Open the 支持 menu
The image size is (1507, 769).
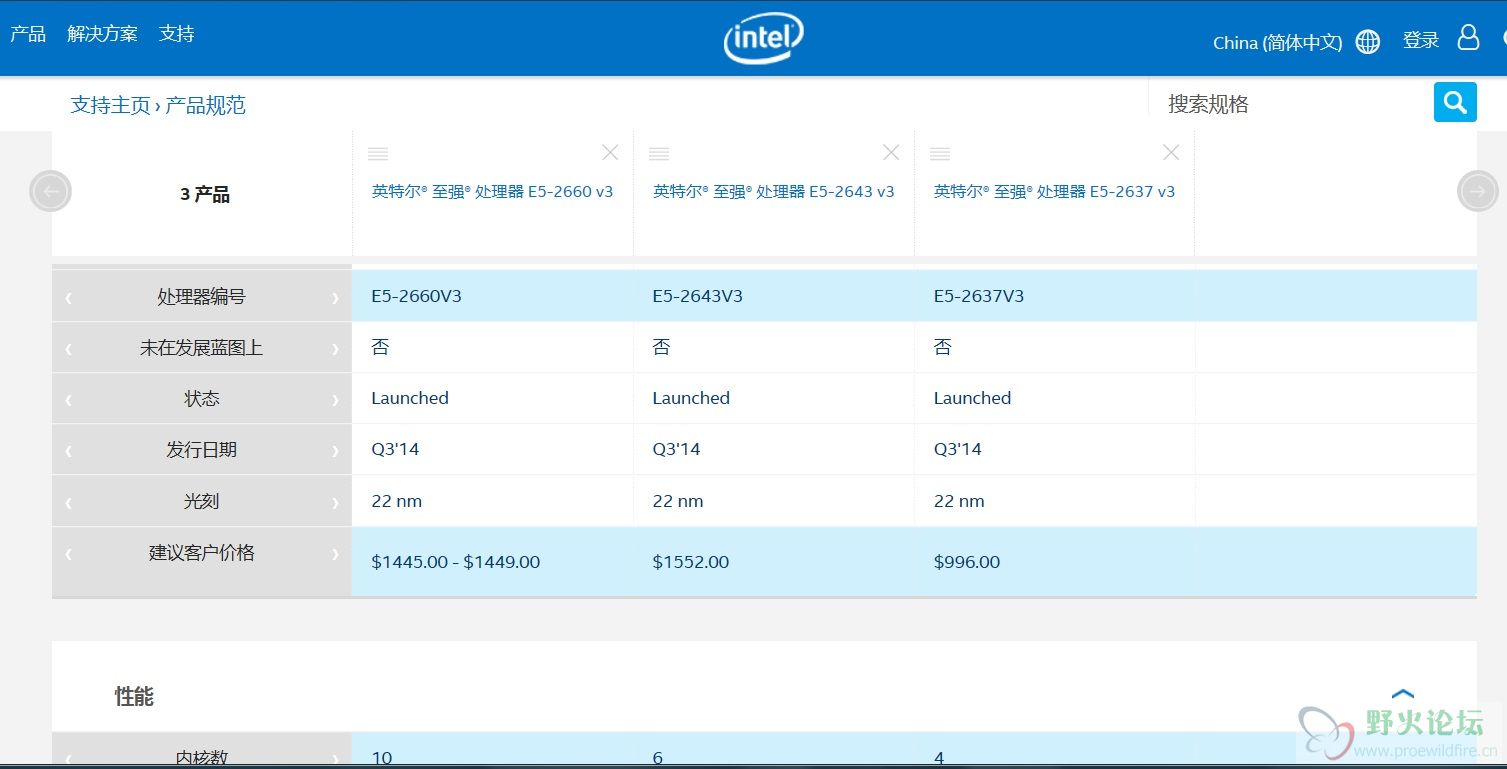(x=176, y=34)
